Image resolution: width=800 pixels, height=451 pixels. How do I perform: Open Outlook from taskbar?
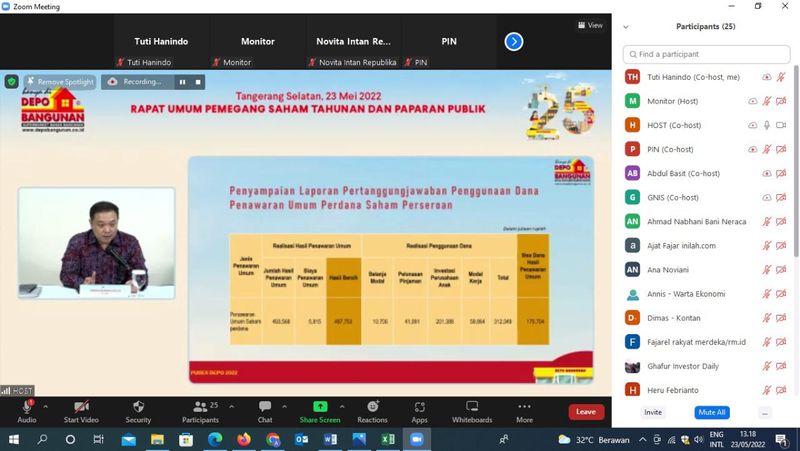coord(302,439)
